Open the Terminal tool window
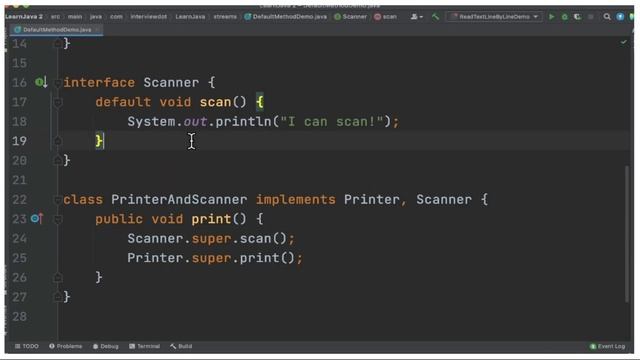 pos(144,346)
